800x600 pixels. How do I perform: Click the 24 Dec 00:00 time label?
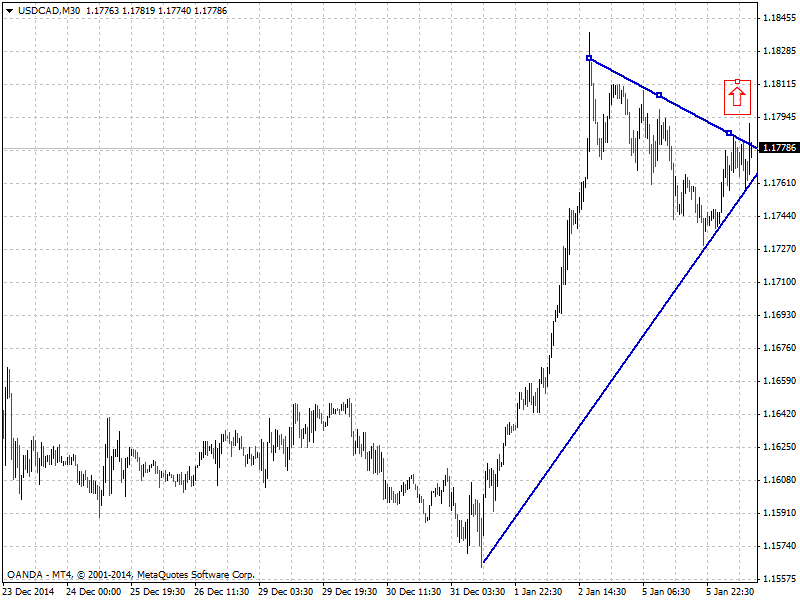pos(94,591)
